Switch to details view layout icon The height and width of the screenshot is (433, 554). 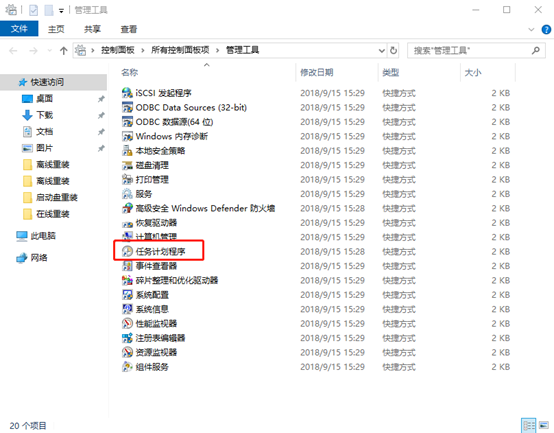[529, 426]
